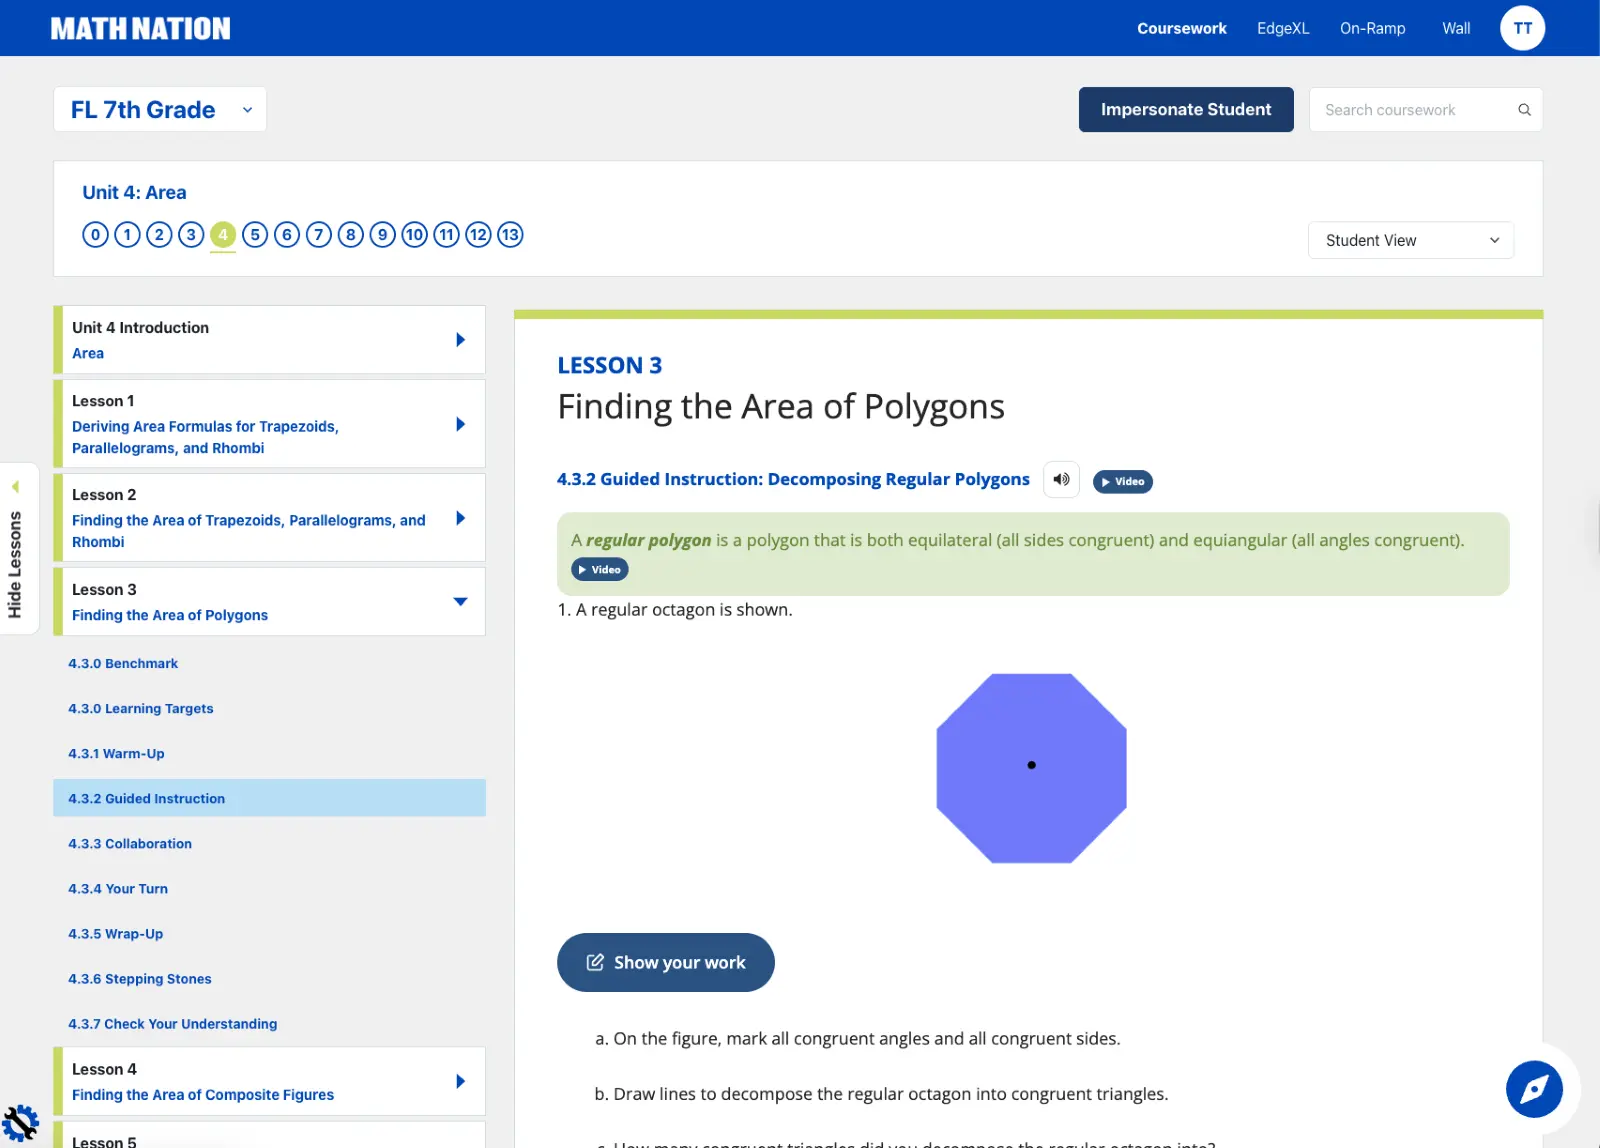Play the regular polygon definition video

click(599, 570)
